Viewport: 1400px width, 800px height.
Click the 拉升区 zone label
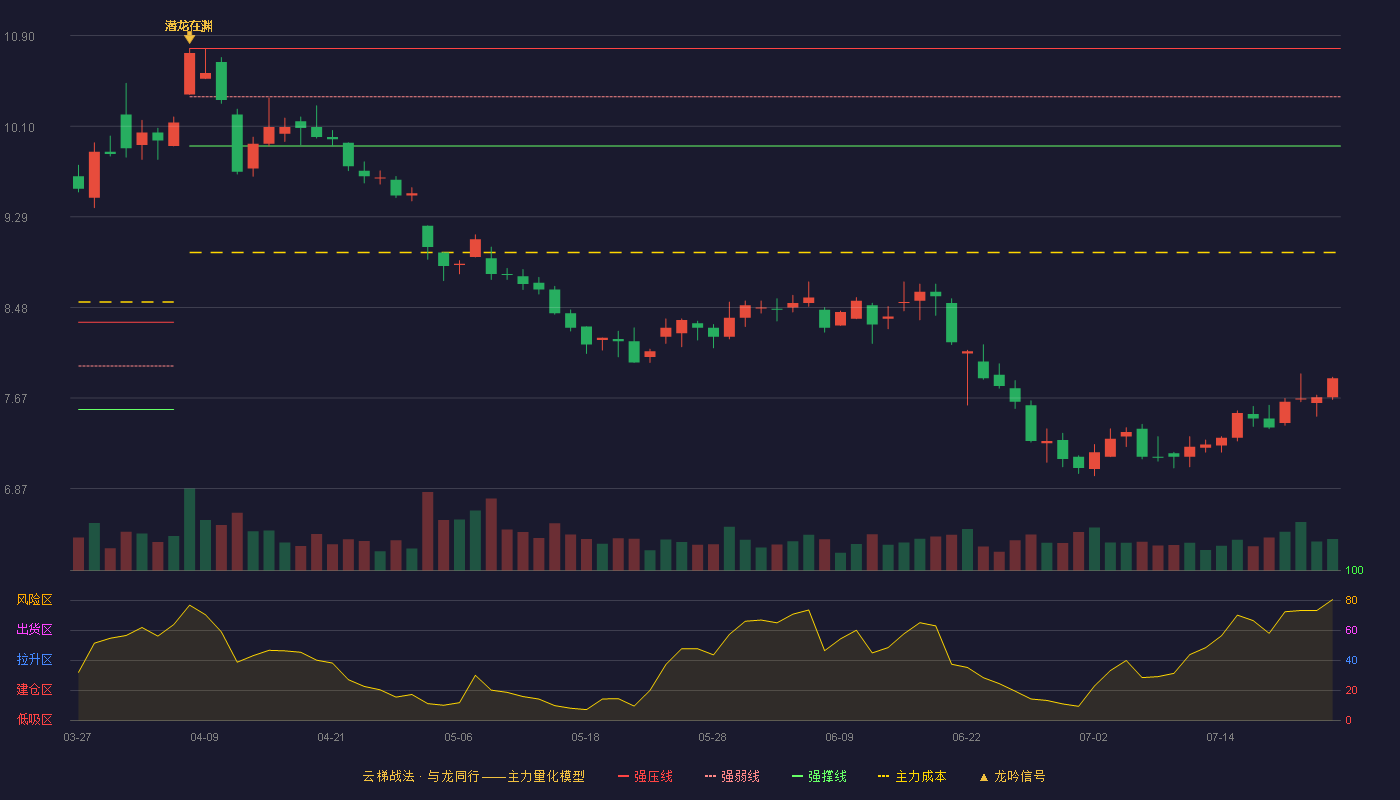coord(34,660)
